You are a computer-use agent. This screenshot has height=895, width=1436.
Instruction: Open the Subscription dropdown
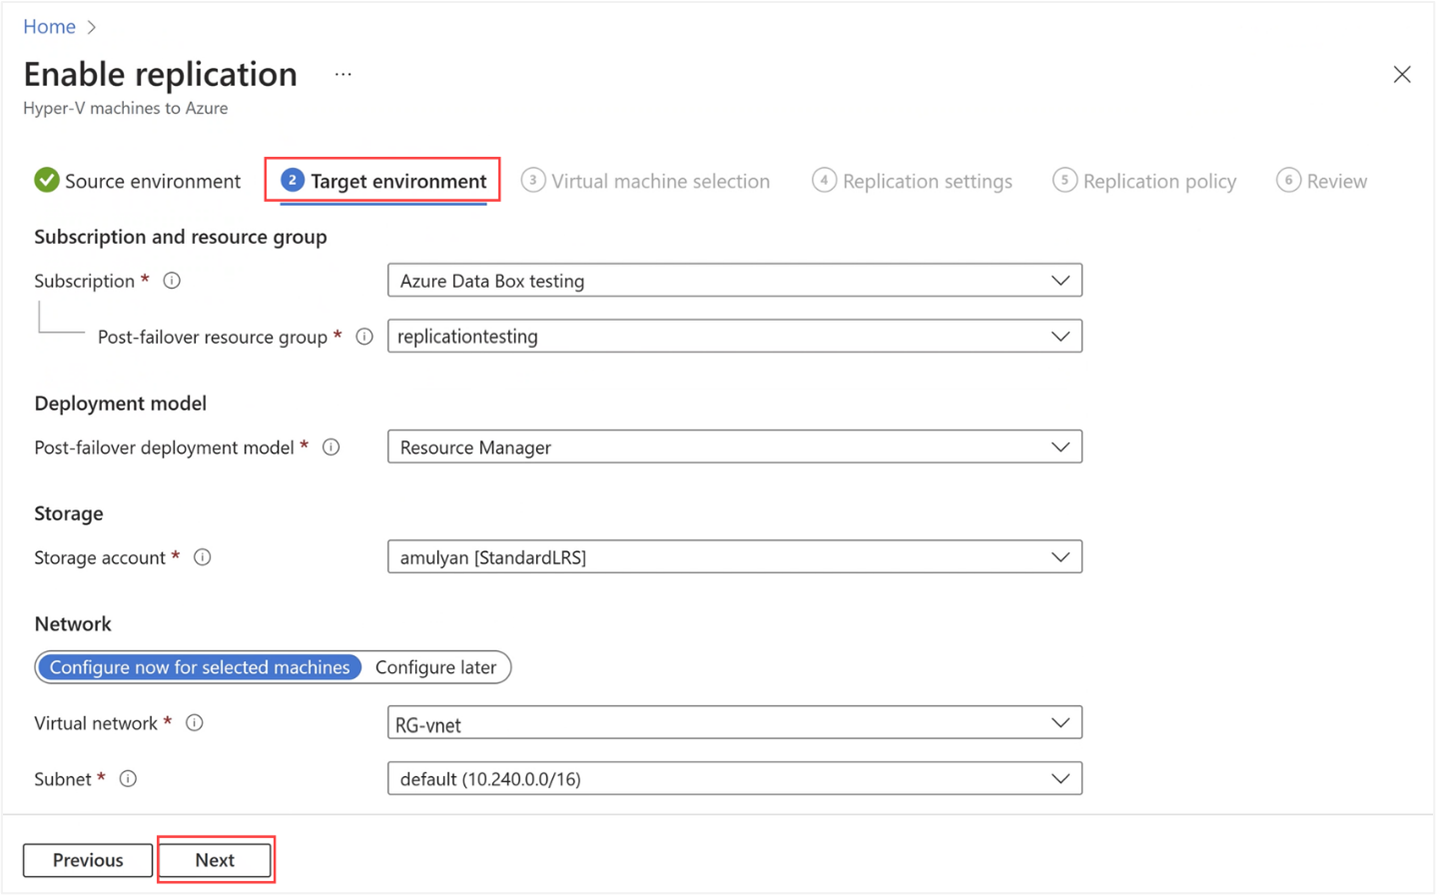point(735,281)
